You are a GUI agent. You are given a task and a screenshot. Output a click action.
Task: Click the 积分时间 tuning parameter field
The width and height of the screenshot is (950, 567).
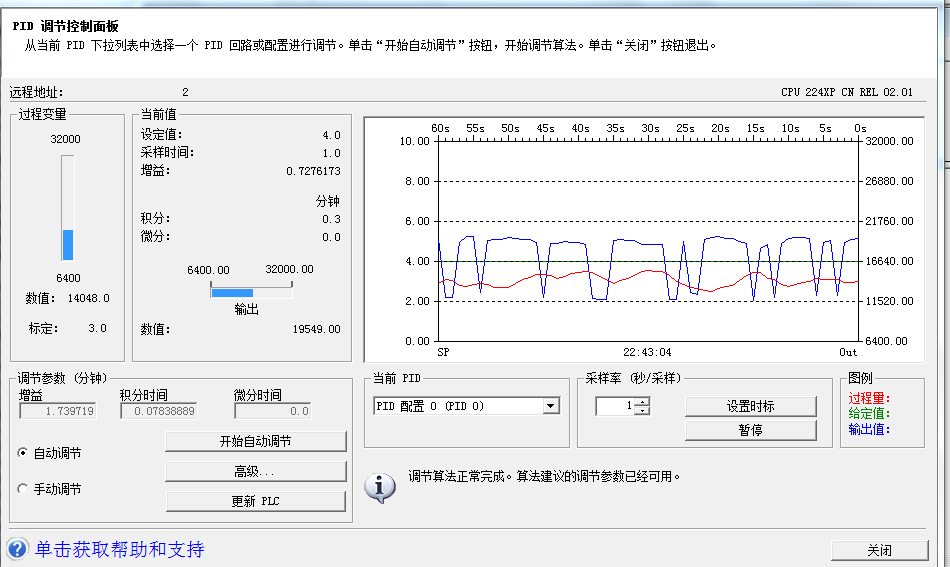159,411
